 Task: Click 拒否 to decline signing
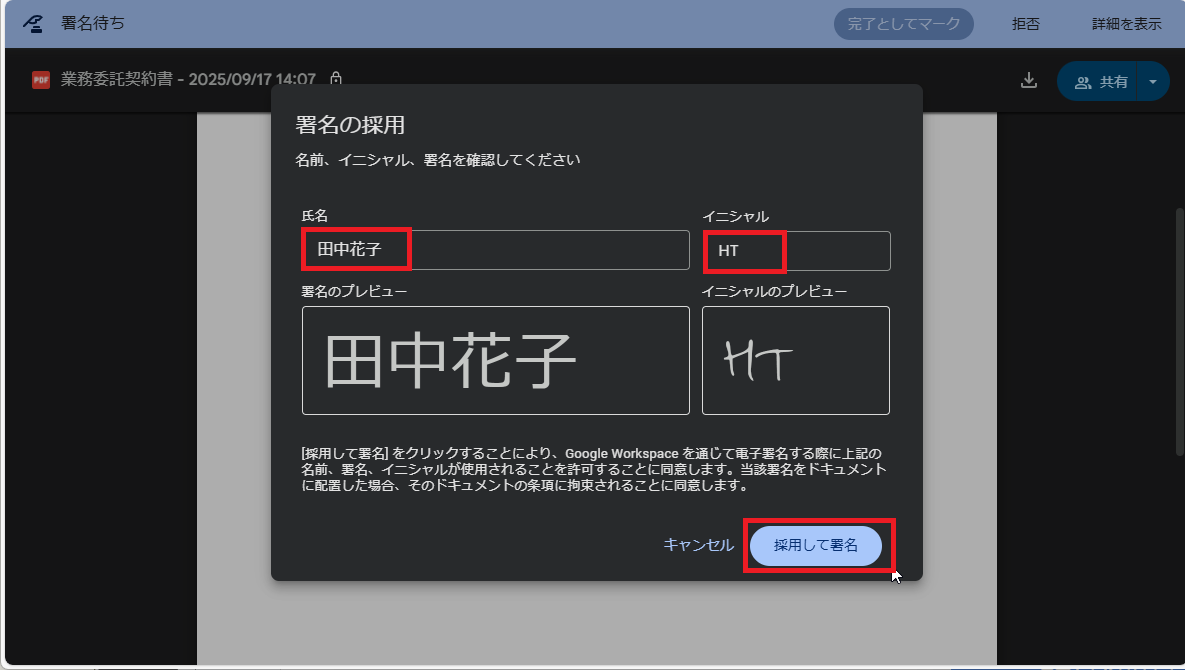1025,24
